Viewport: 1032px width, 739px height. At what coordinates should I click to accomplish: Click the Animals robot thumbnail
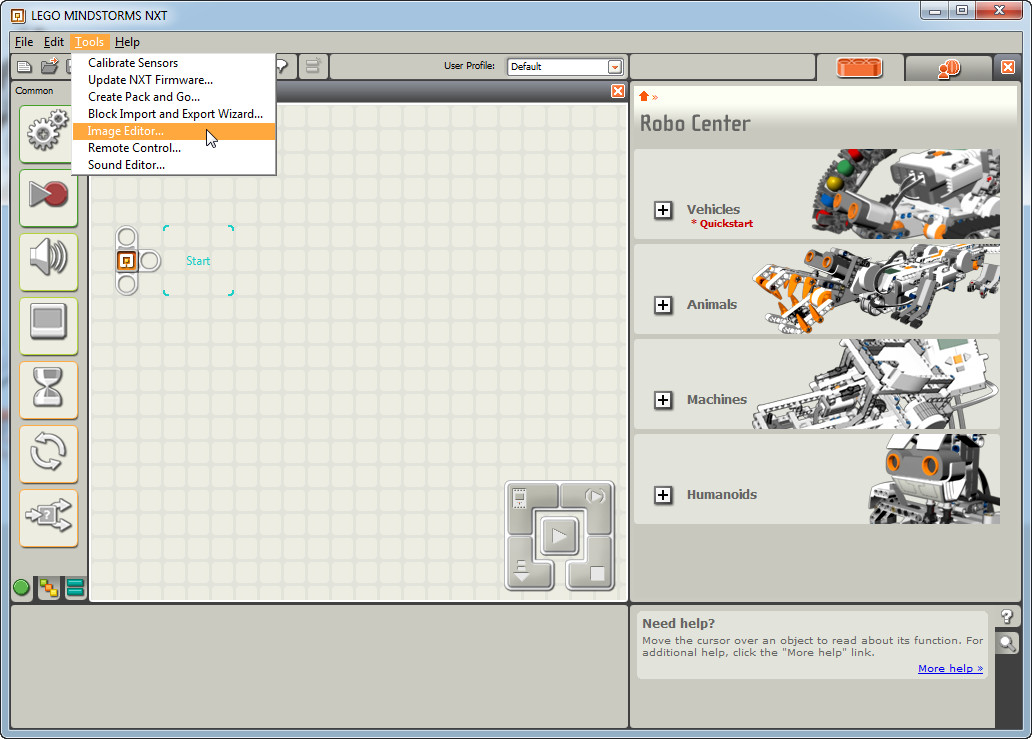(x=877, y=289)
